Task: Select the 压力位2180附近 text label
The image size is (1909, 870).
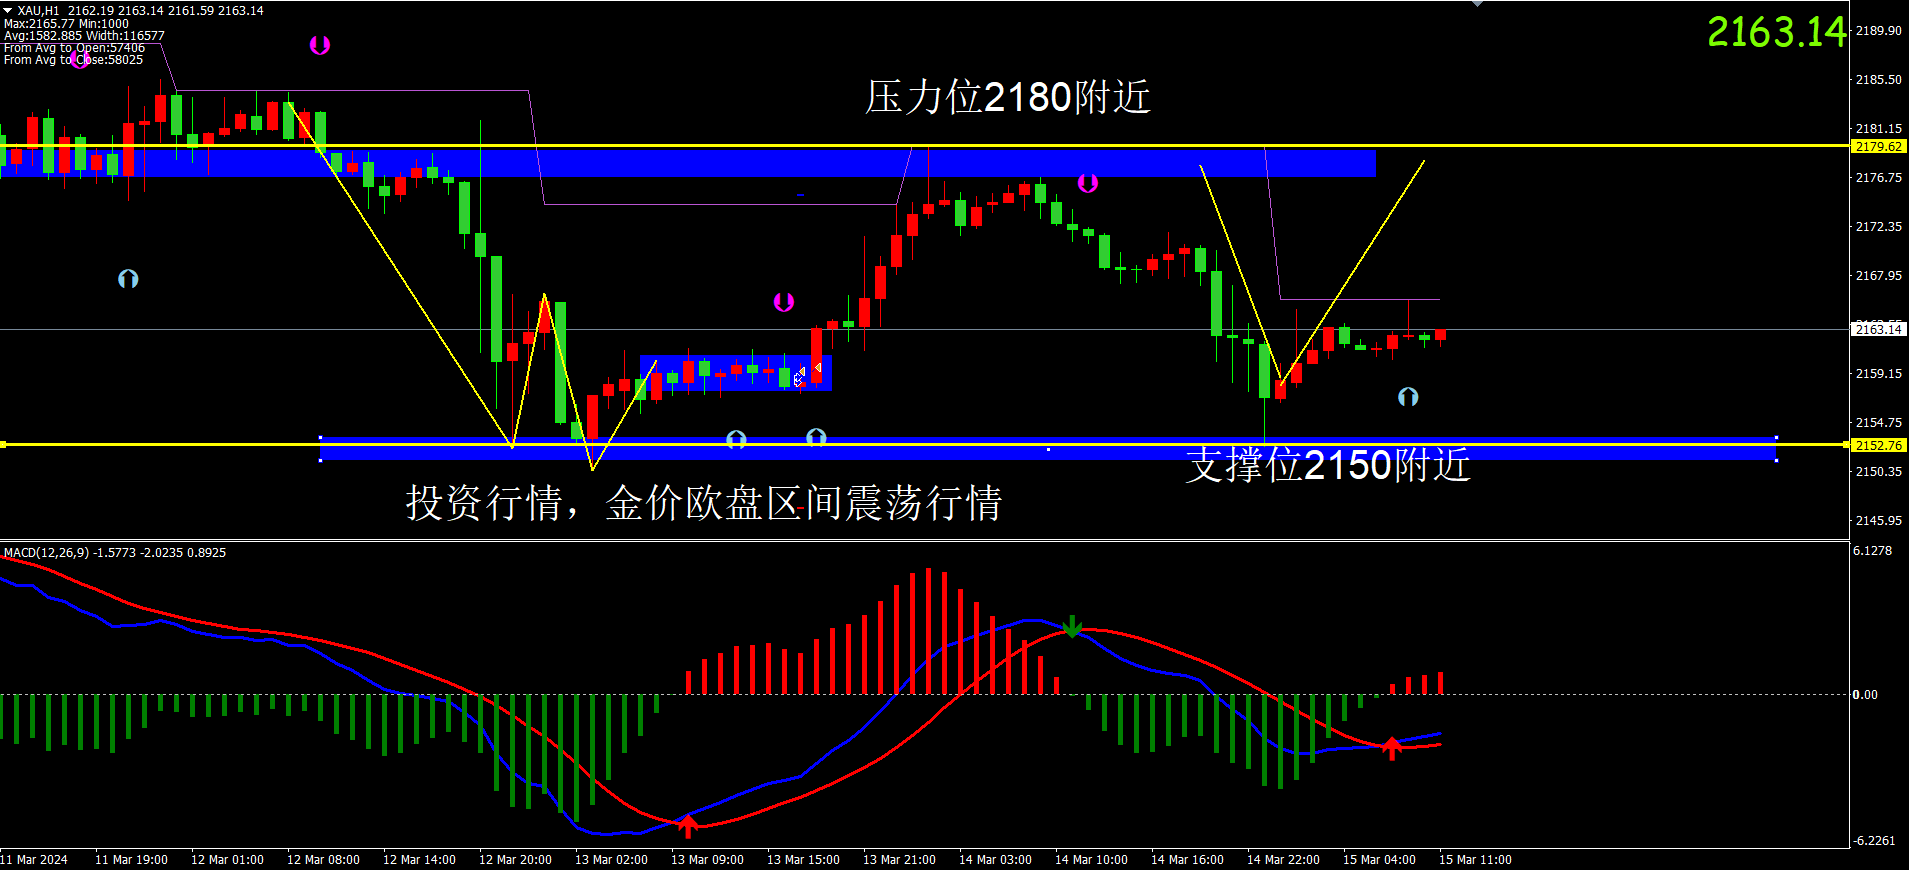Action: 1007,98
